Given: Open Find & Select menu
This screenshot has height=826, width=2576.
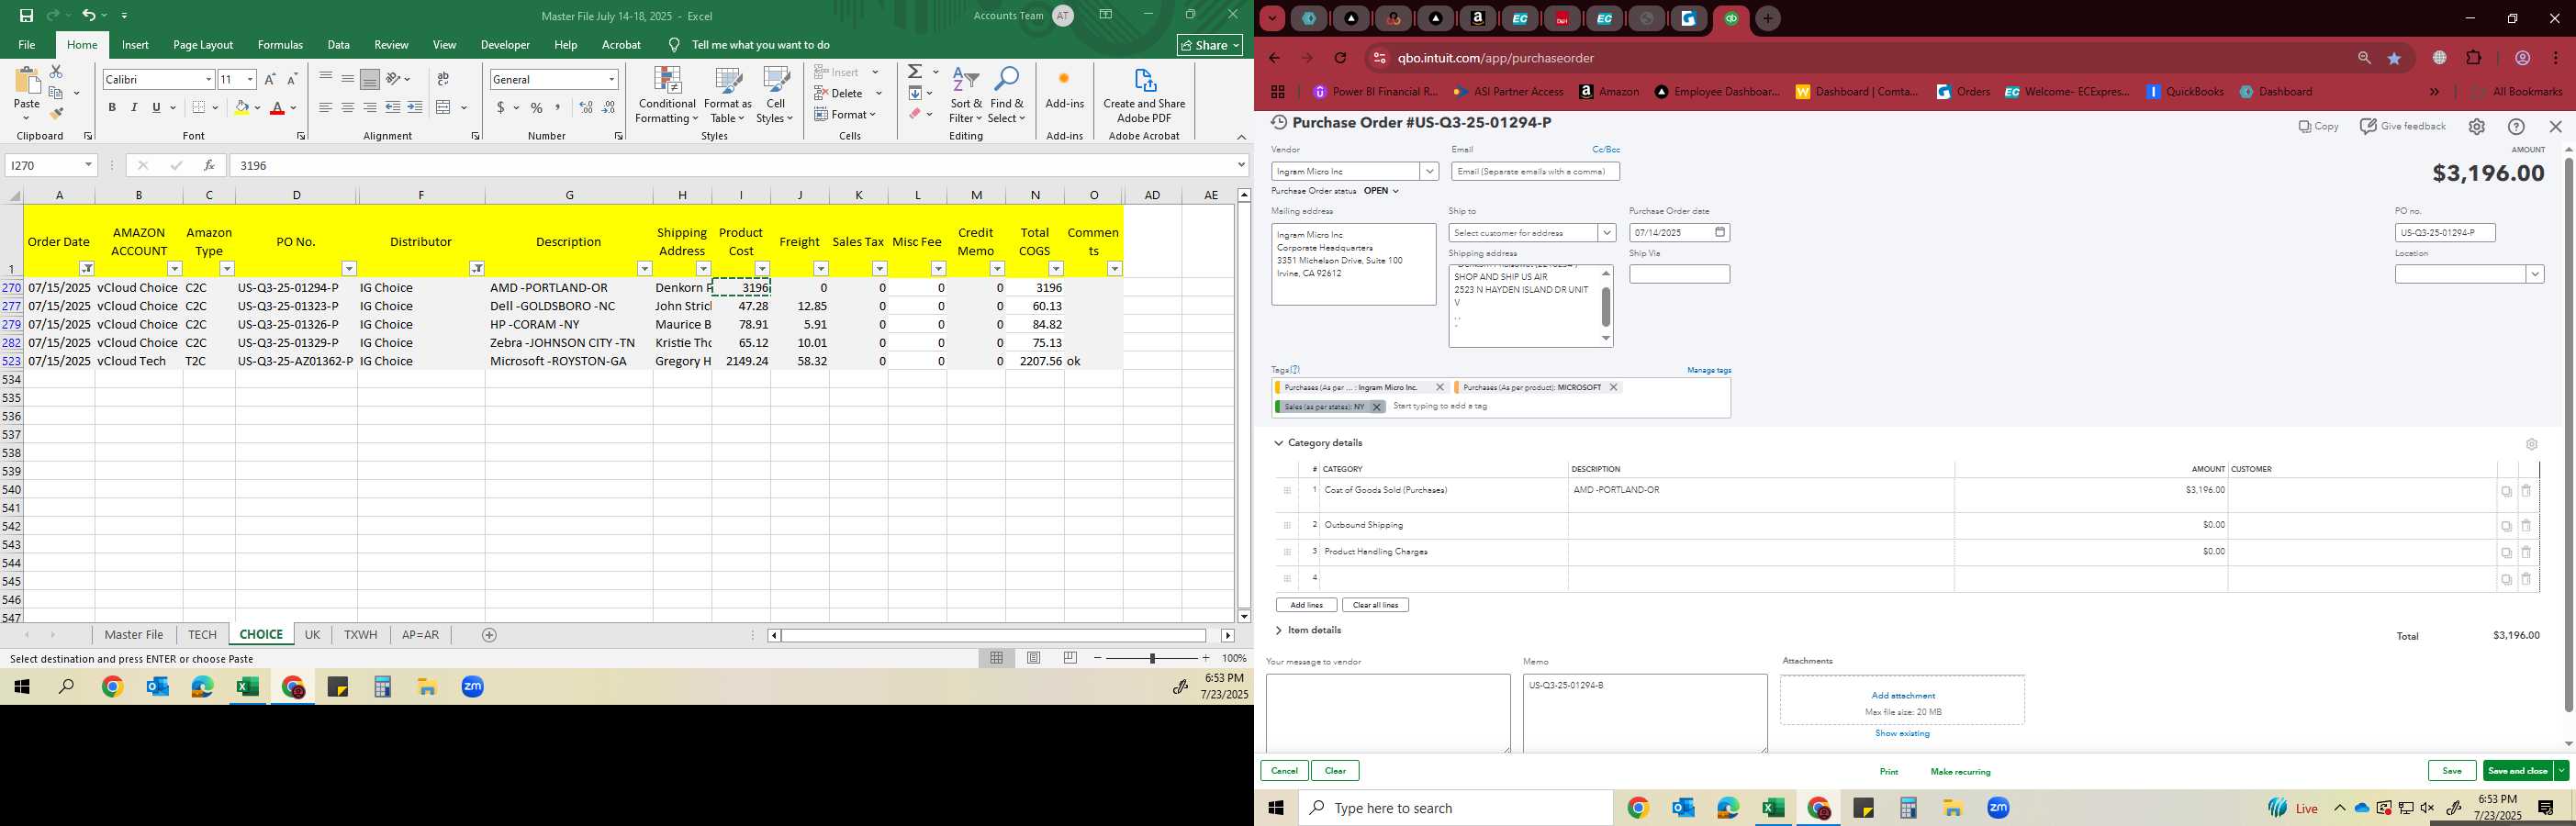Looking at the screenshot, I should (1007, 96).
